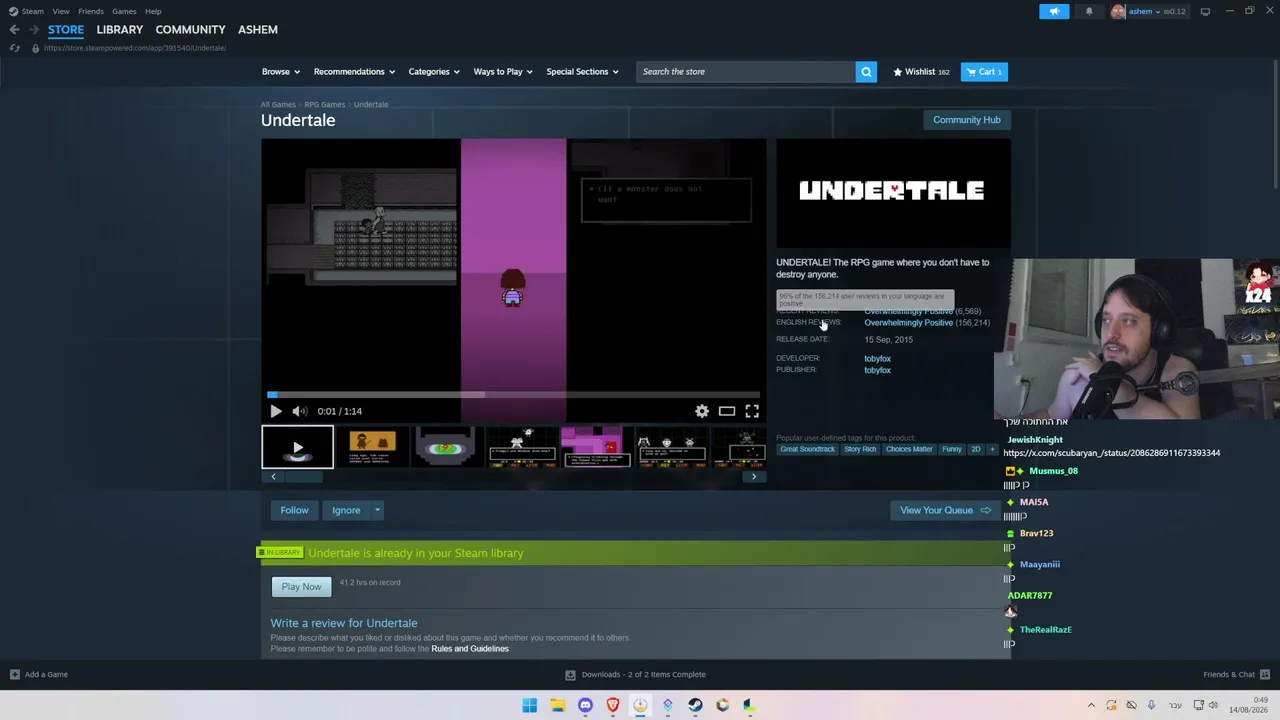Open Downloads status at bottom
The width and height of the screenshot is (1280, 720).
[x=636, y=674]
